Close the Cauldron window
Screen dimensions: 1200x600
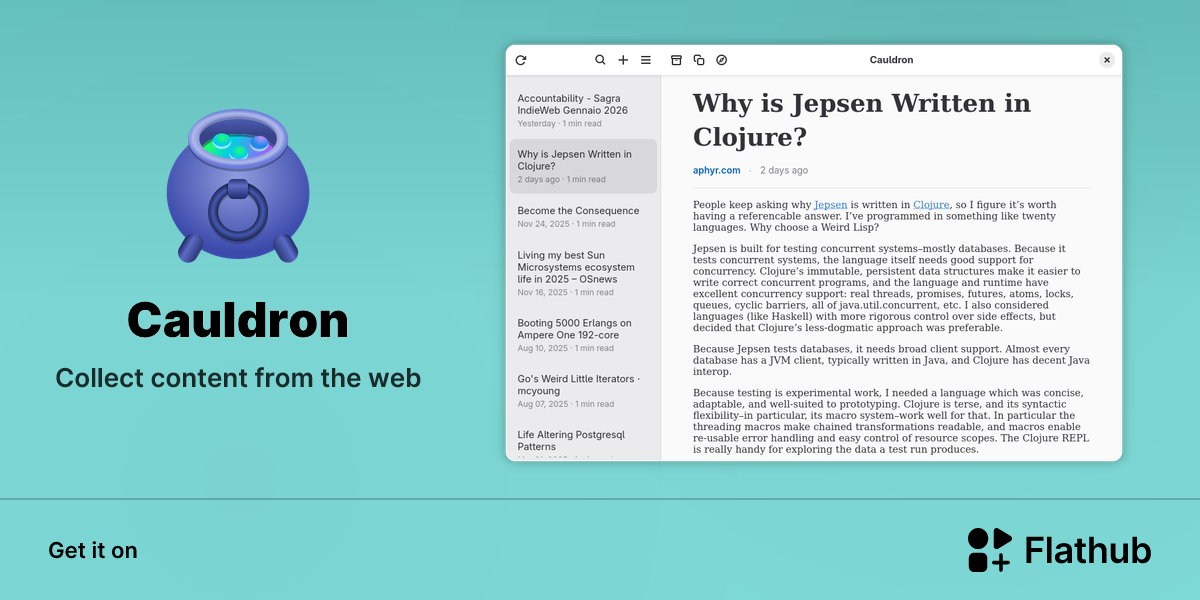coord(1107,60)
